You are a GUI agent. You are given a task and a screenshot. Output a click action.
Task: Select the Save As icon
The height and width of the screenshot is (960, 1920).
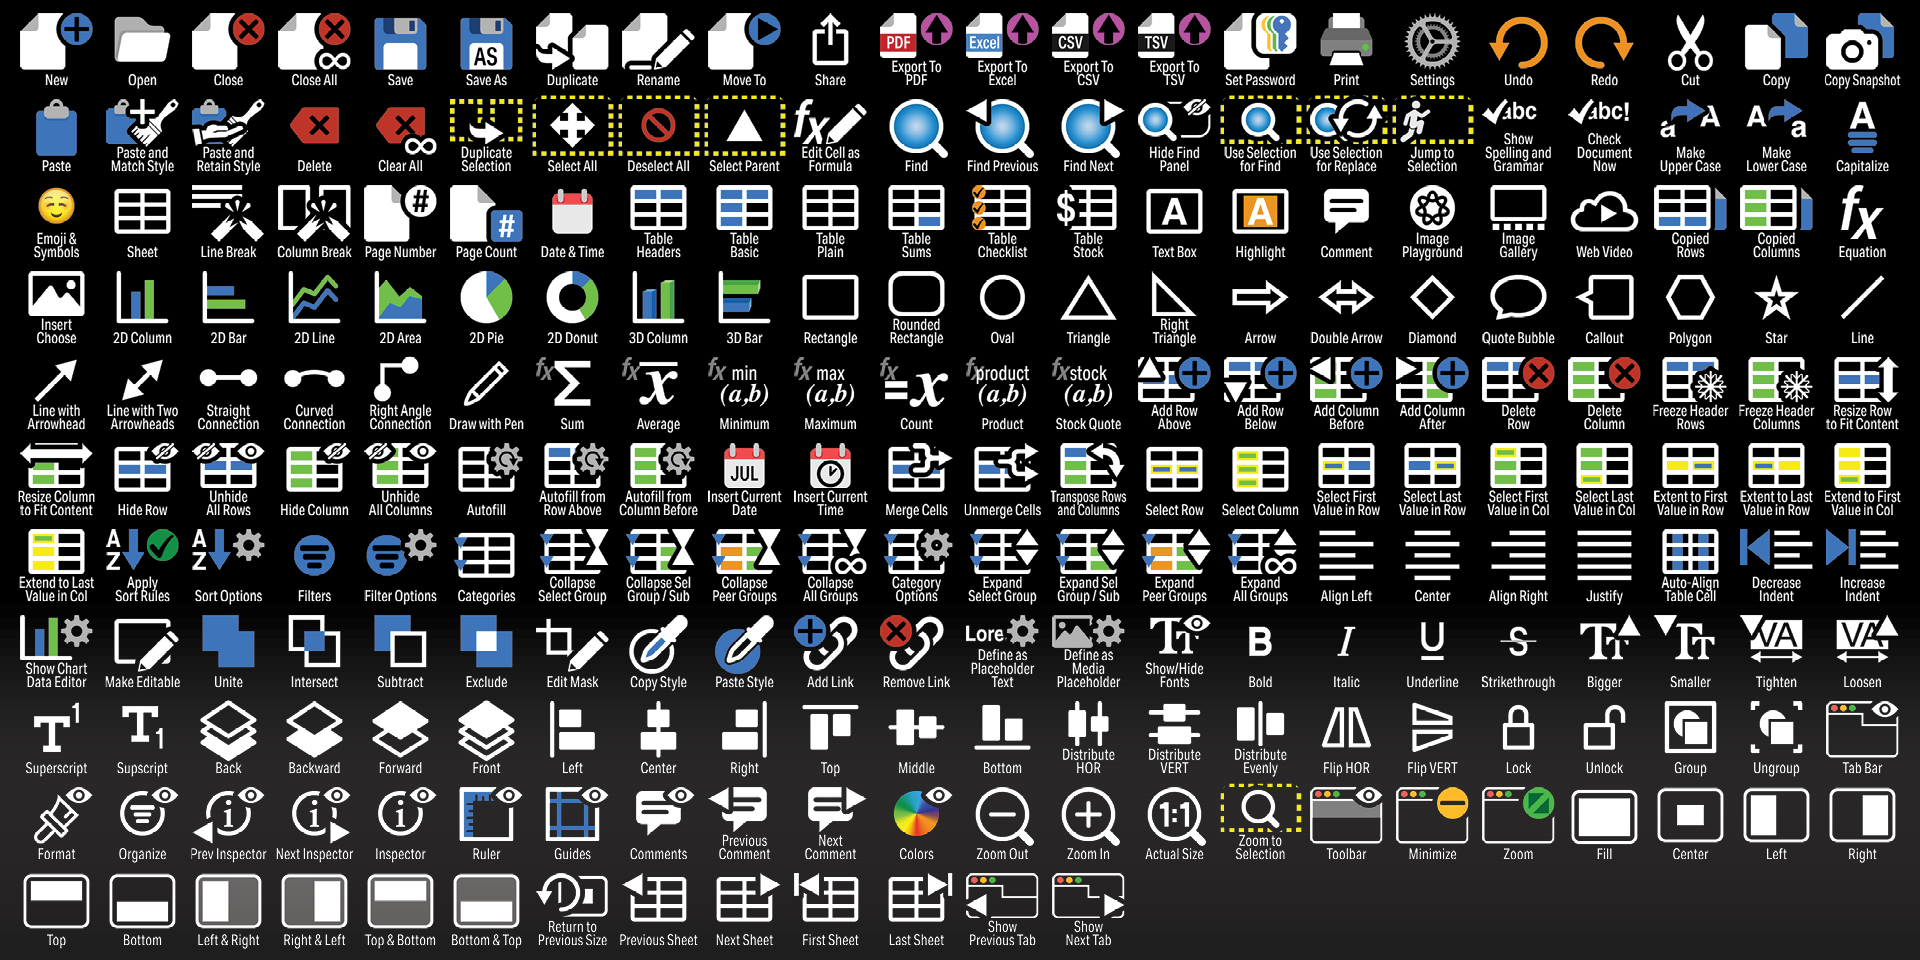[486, 42]
